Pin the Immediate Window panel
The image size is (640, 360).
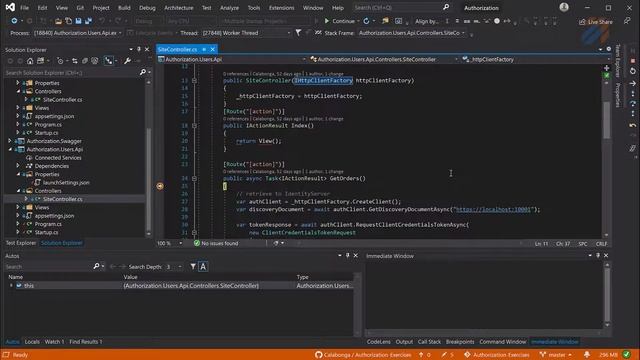(x=598, y=256)
